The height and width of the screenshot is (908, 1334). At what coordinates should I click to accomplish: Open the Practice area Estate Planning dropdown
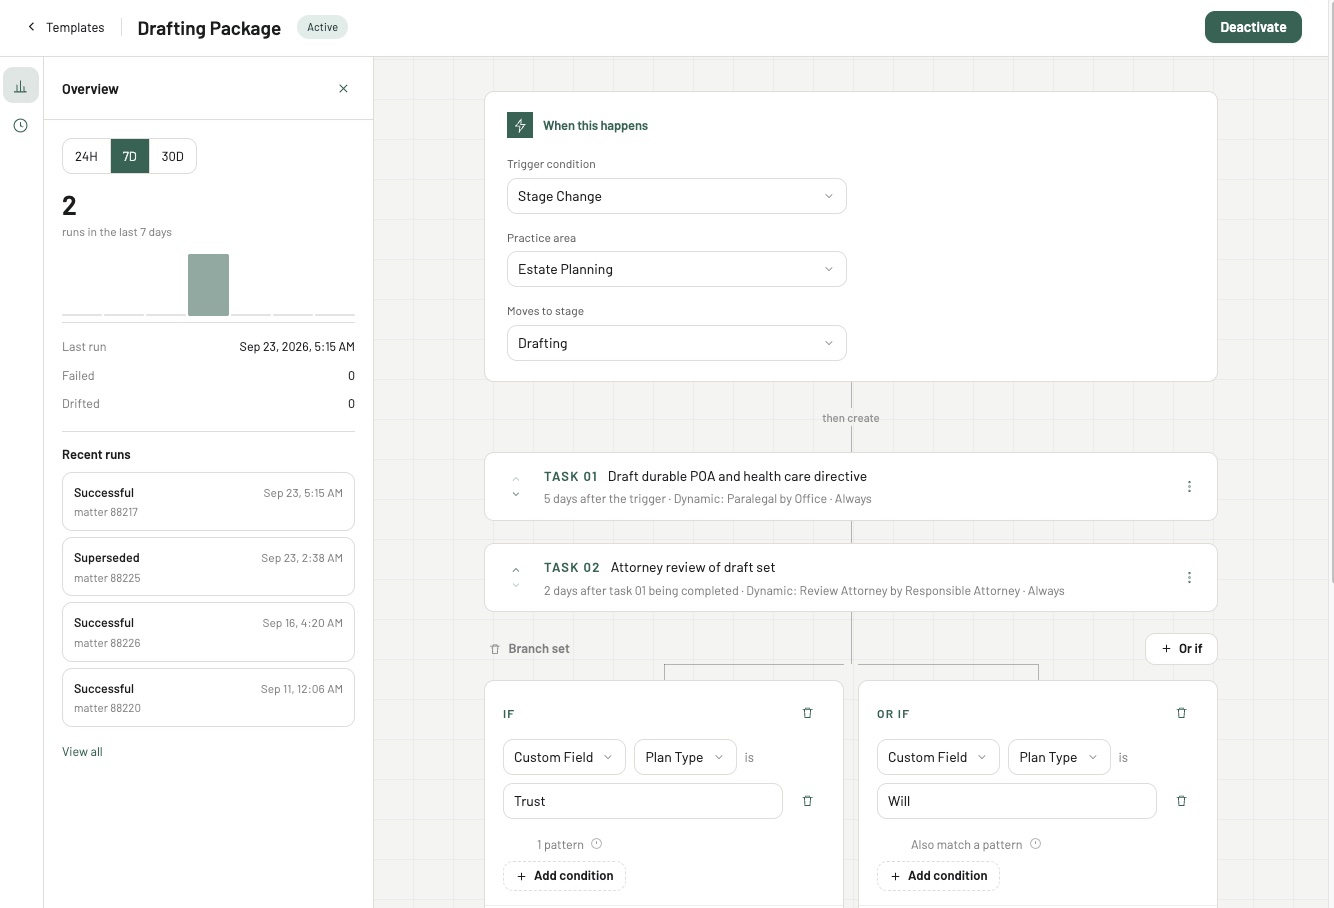tap(676, 269)
